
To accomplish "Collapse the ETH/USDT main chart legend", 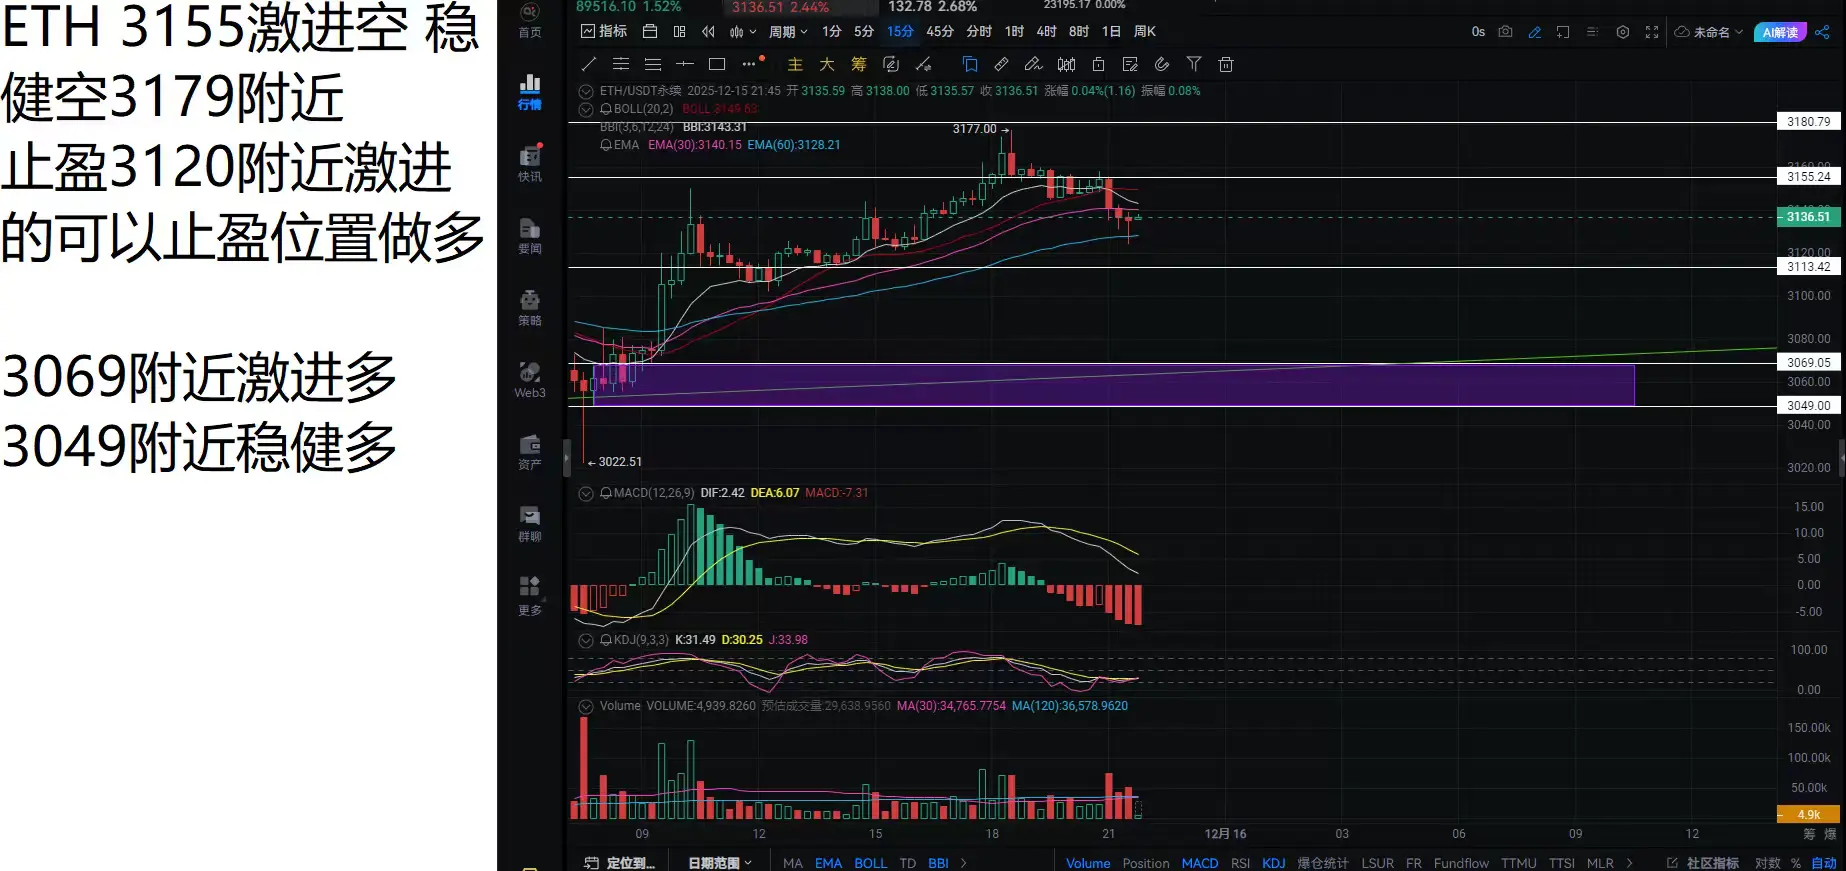I will (x=586, y=91).
